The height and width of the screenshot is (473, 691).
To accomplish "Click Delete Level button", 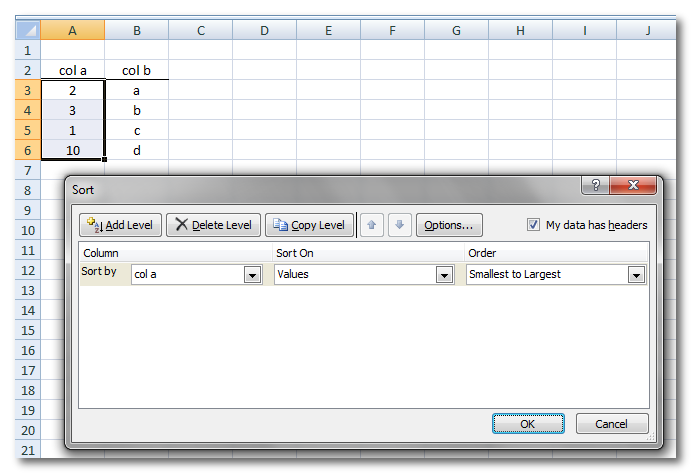I will click(213, 225).
